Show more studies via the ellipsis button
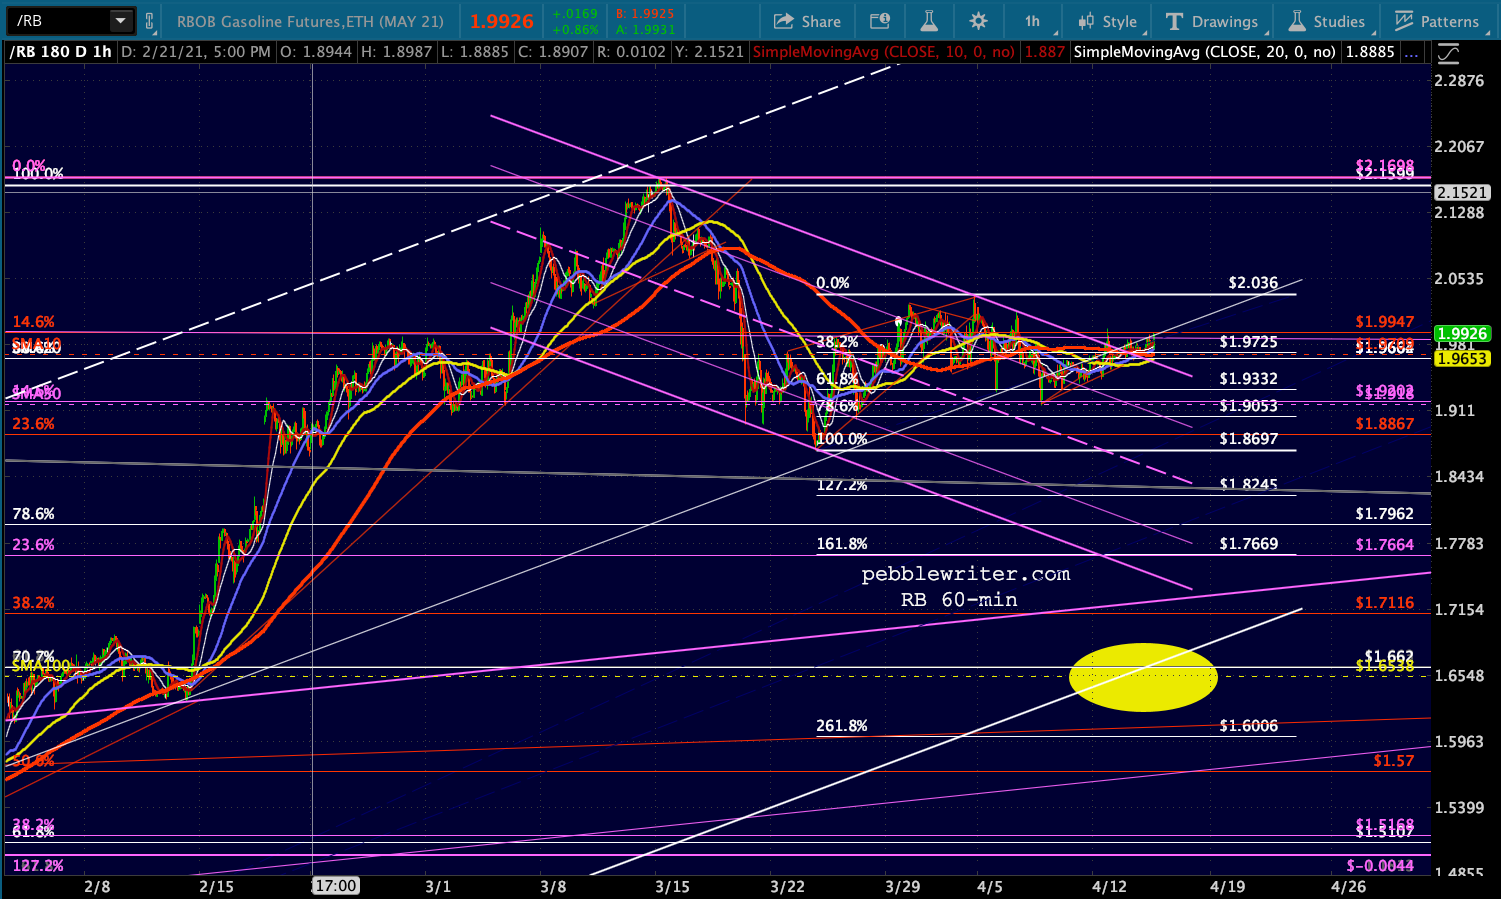This screenshot has height=899, width=1501. pyautogui.click(x=1410, y=52)
